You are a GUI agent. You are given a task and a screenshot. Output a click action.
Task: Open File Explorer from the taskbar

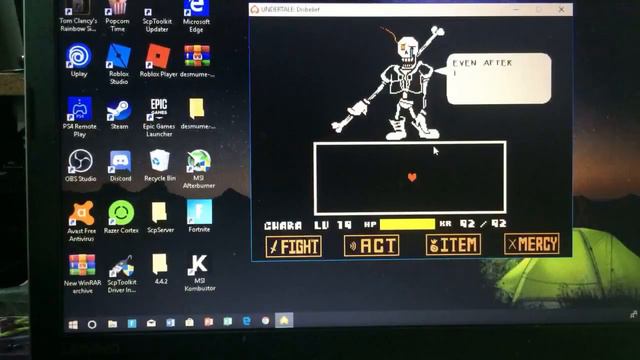[112, 324]
